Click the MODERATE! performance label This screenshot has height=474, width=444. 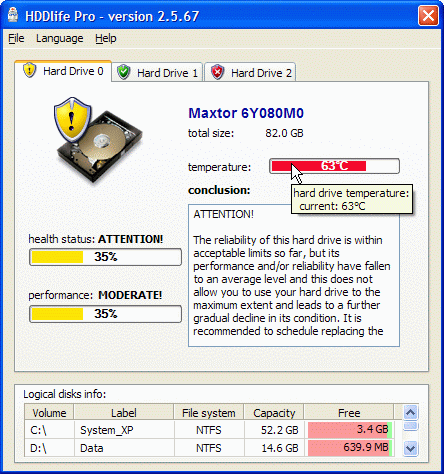pos(130,295)
